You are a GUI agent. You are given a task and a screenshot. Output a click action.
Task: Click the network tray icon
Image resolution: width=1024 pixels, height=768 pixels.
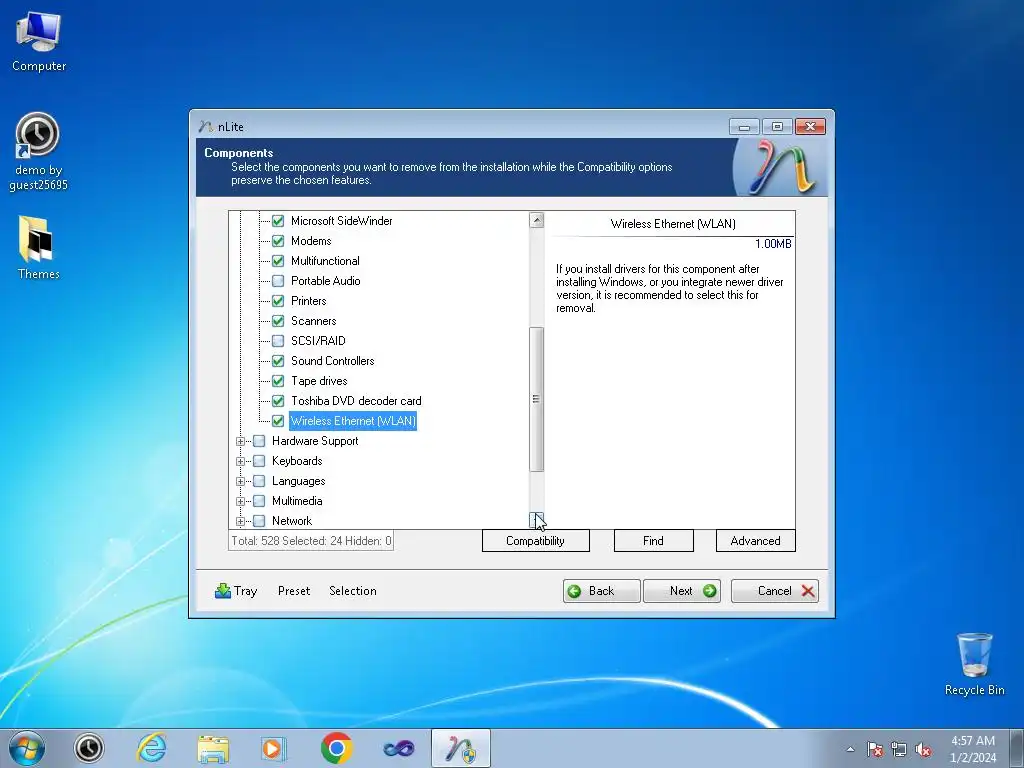(x=899, y=749)
